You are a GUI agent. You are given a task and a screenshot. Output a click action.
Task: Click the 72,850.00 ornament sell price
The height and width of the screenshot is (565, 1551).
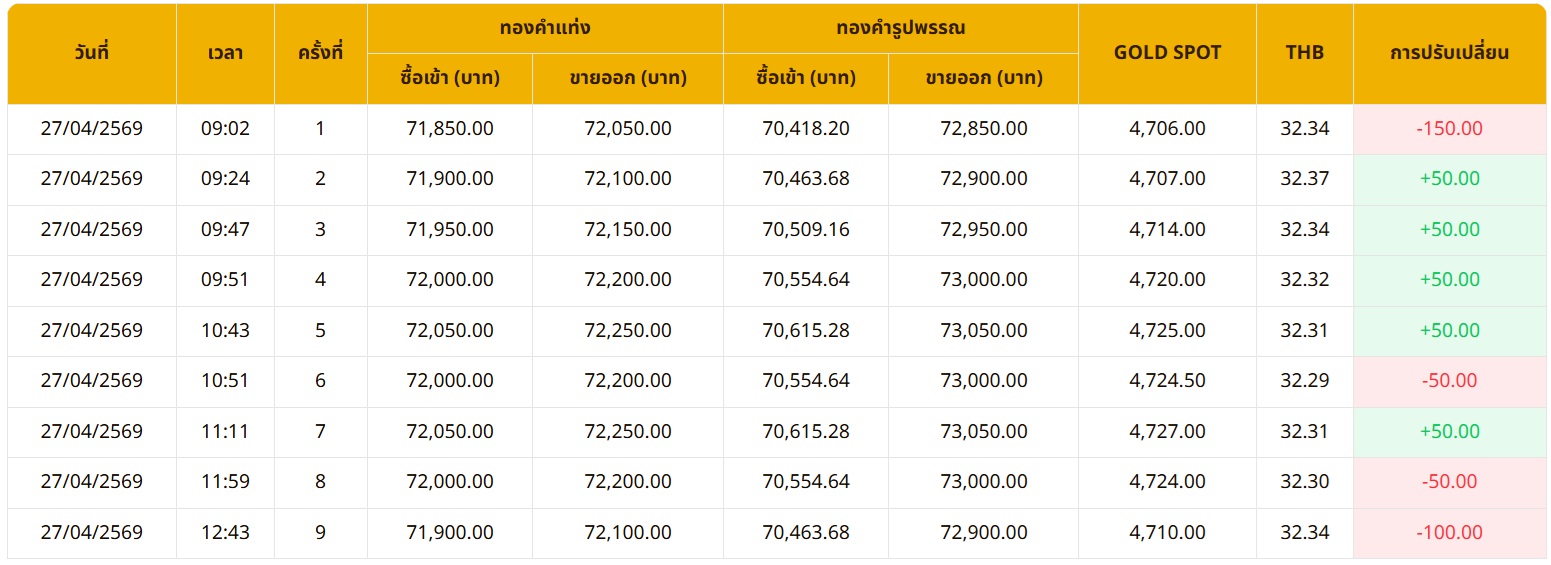(984, 129)
